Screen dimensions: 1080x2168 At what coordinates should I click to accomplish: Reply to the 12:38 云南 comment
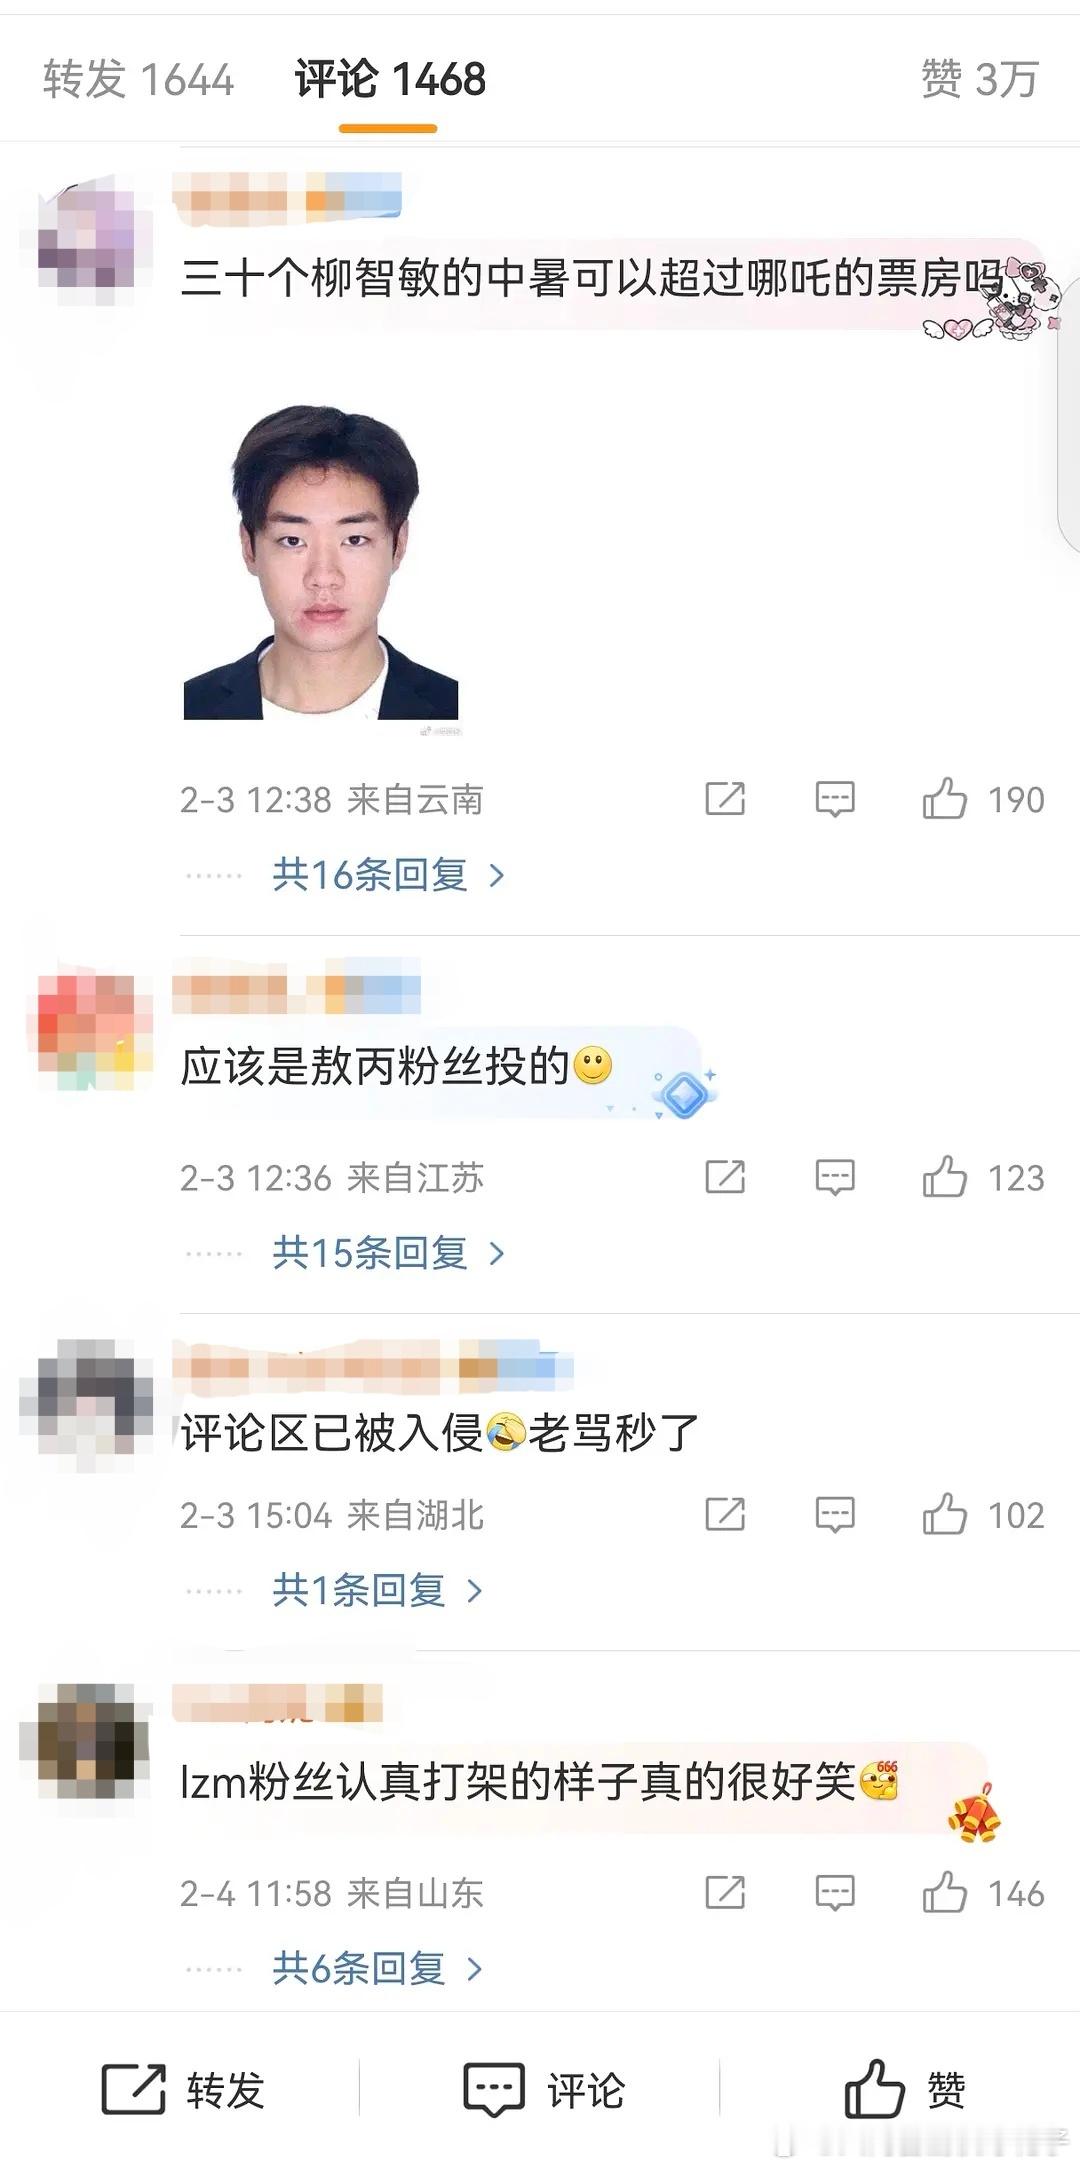(x=834, y=799)
